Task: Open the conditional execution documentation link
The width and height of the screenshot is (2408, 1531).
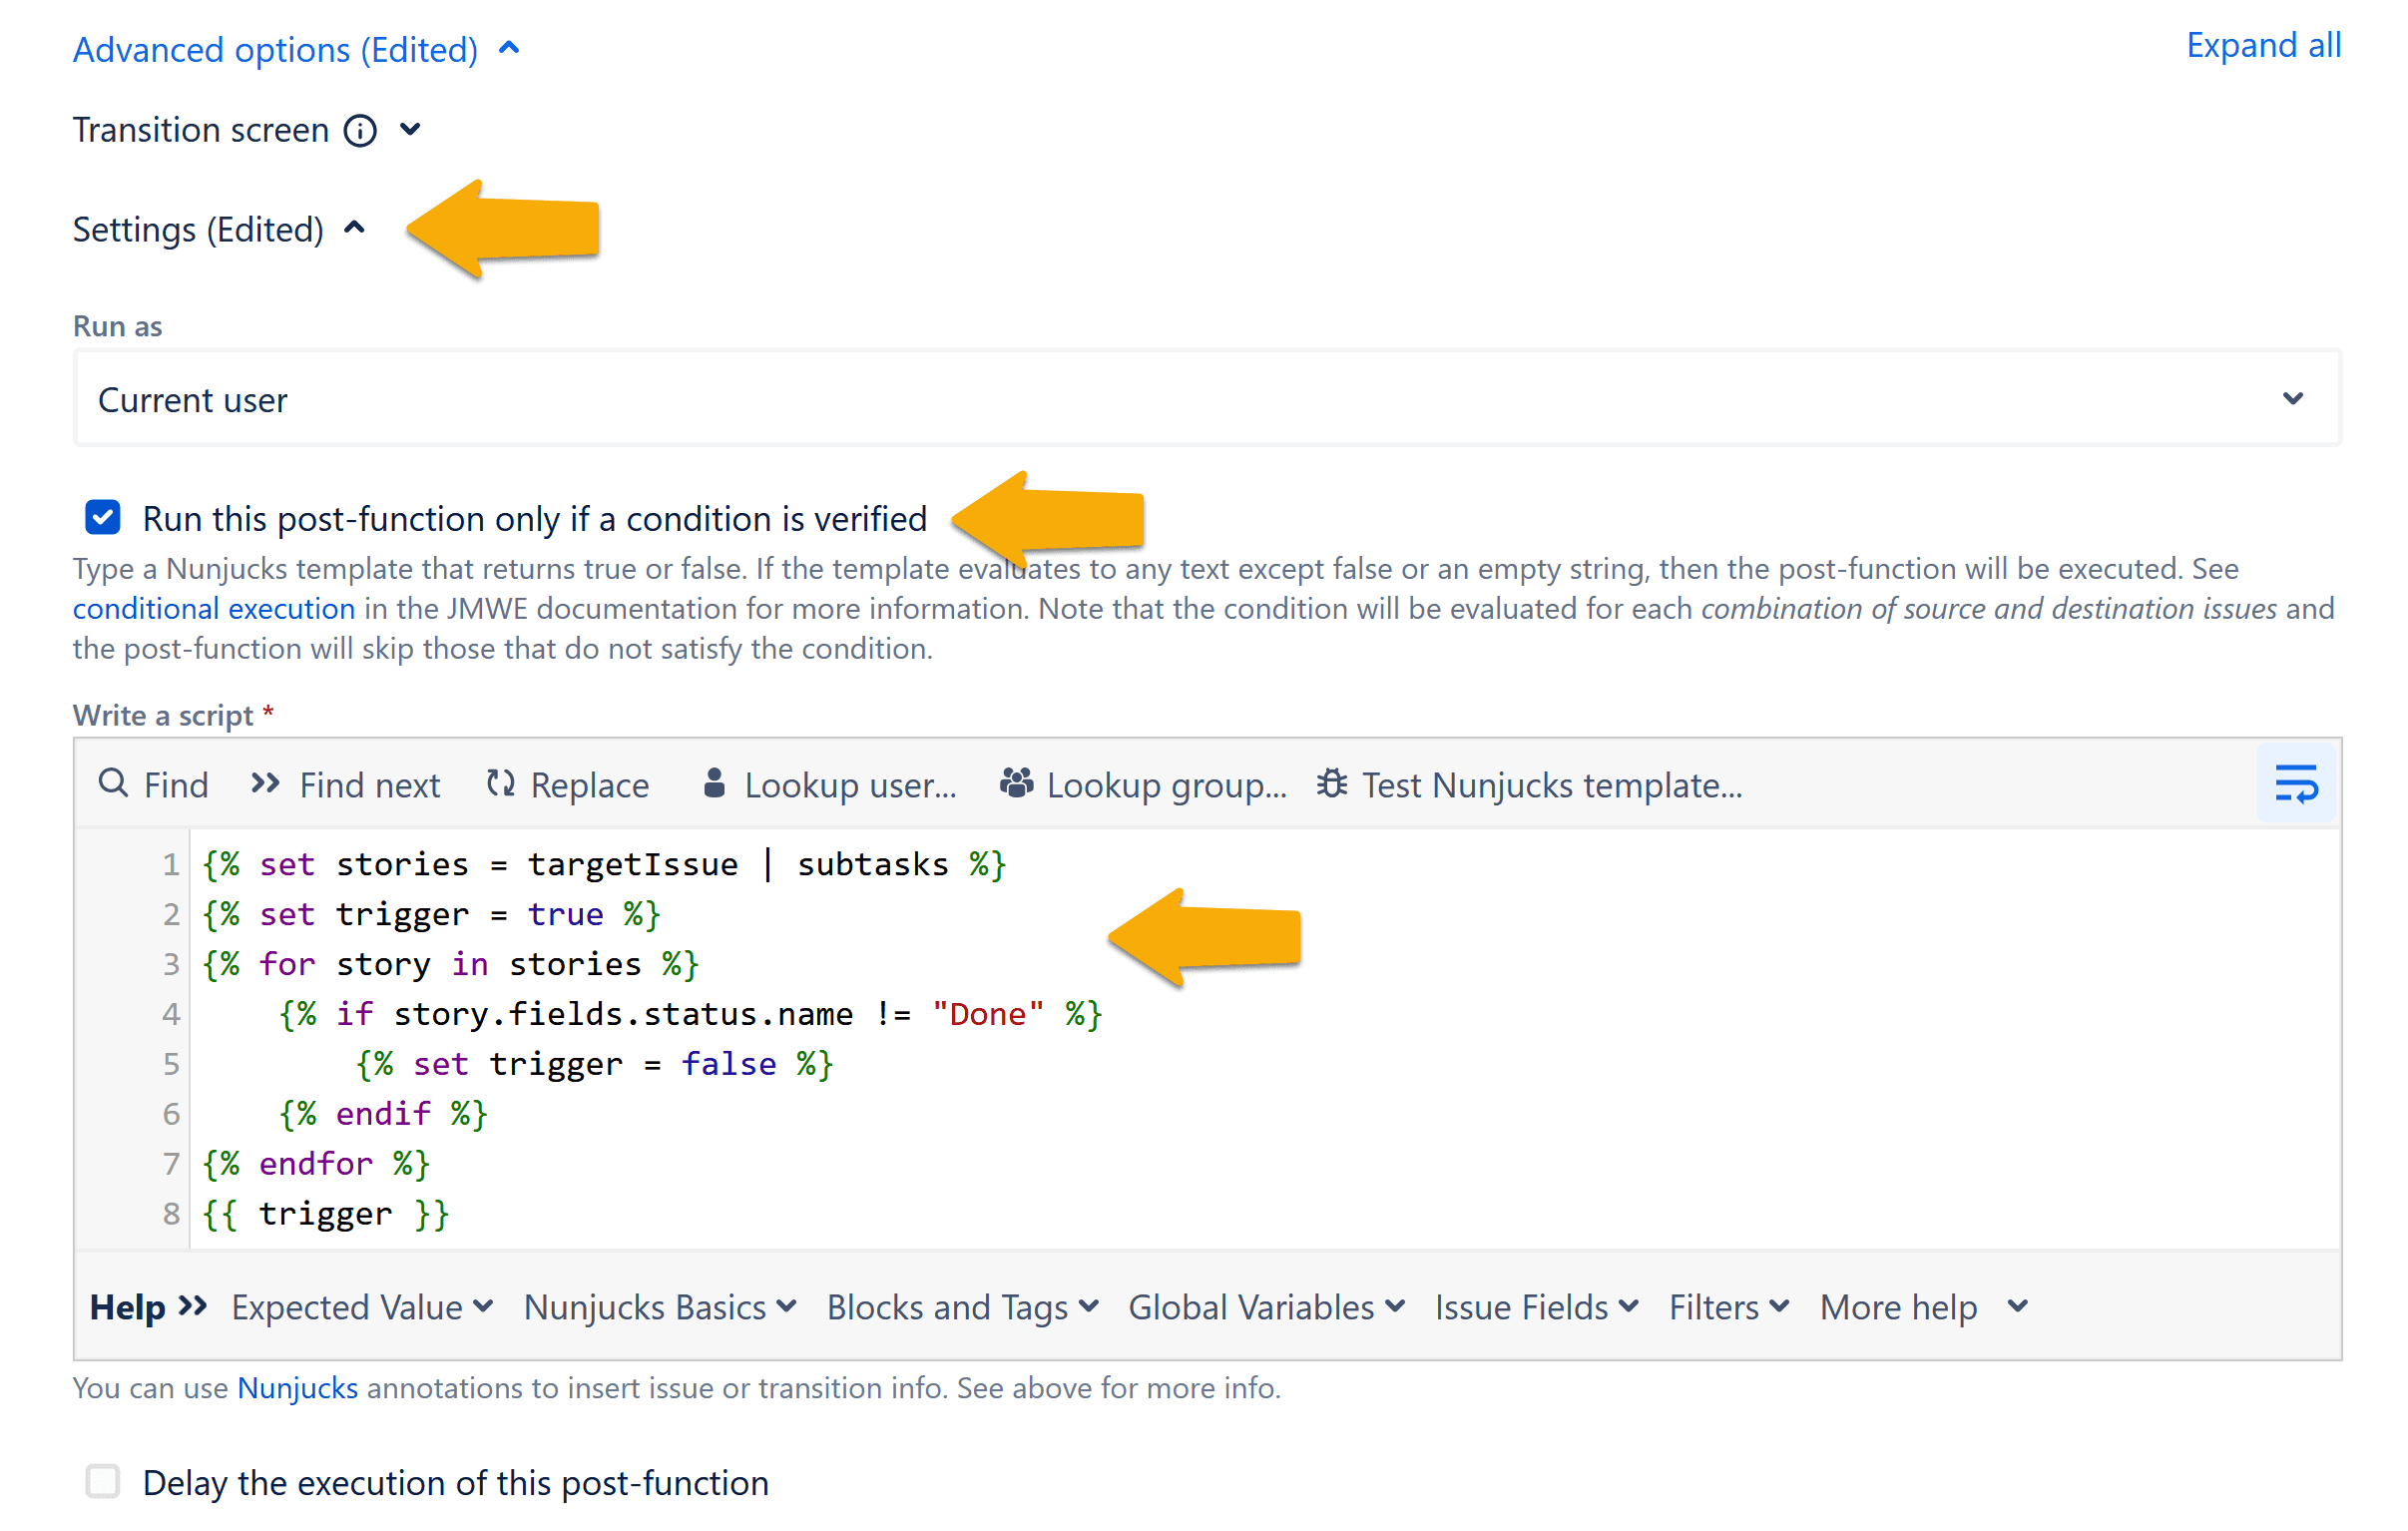Action: coord(214,608)
